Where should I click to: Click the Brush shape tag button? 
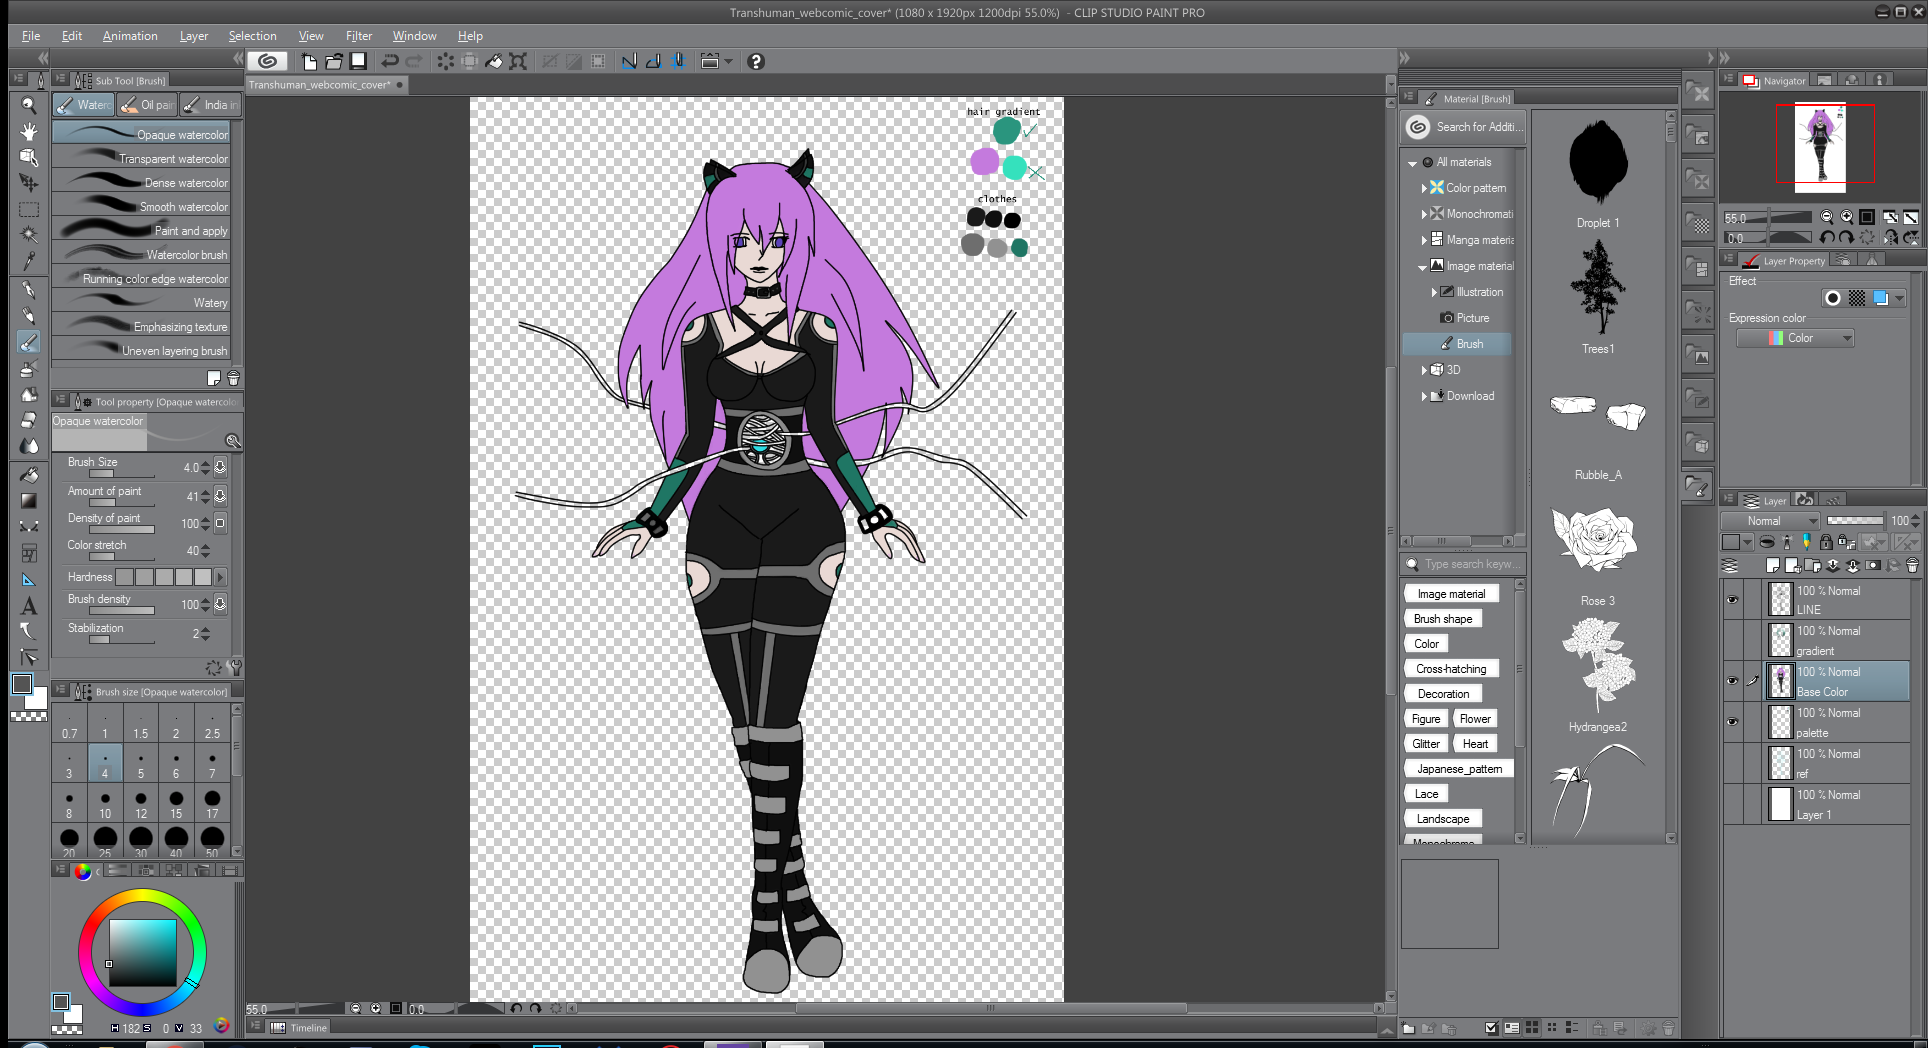pyautogui.click(x=1443, y=619)
